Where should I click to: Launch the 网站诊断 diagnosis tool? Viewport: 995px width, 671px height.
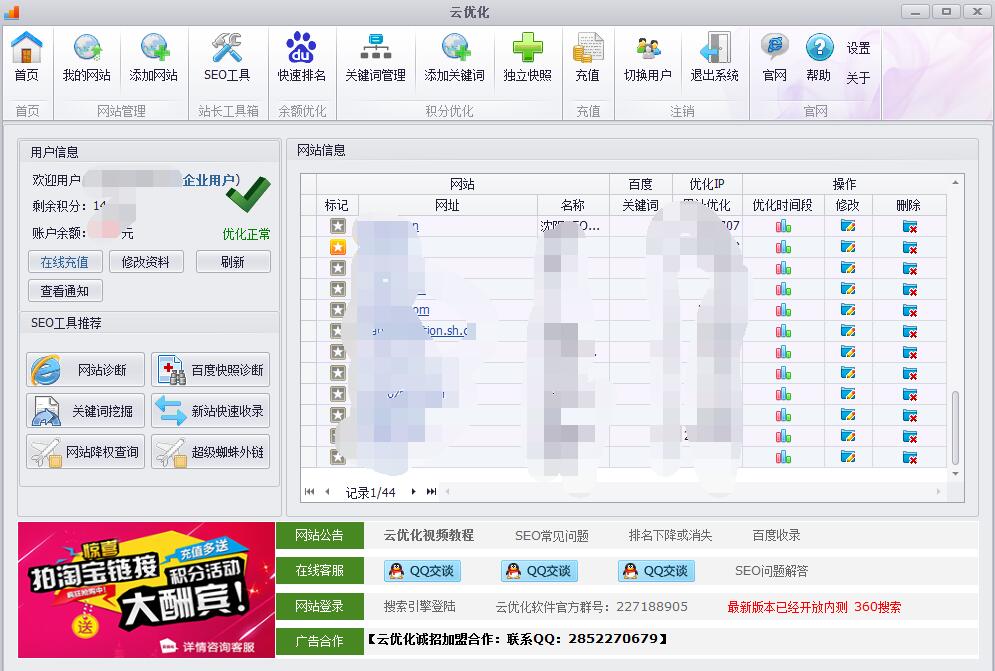tap(84, 368)
